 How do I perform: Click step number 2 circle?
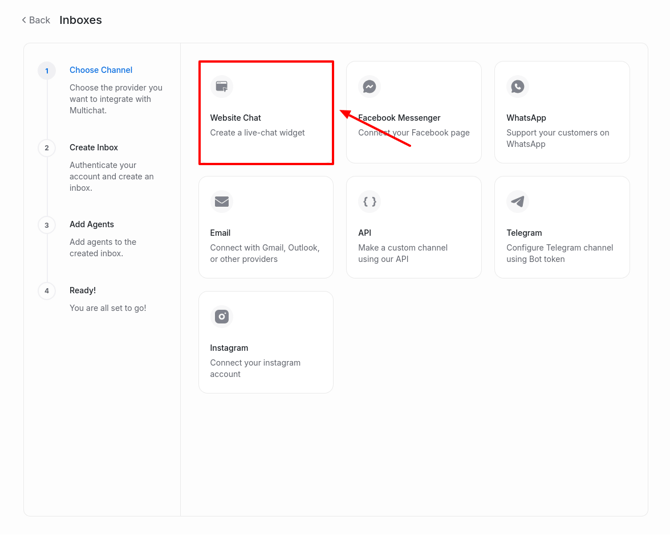pos(47,148)
